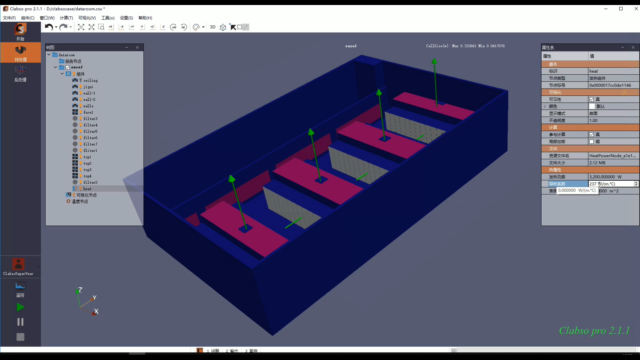This screenshot has width=640, height=360.
Task: Click the white 颜色 color swatch
Action: click(592, 106)
